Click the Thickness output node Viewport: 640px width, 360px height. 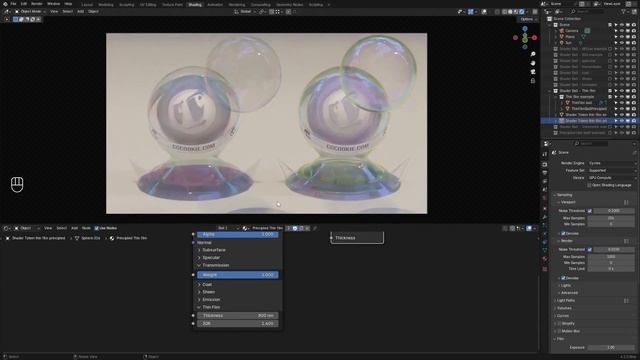click(357, 238)
